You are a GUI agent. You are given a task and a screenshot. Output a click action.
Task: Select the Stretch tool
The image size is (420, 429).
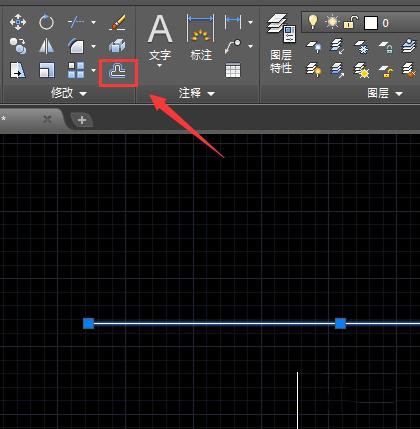point(18,70)
